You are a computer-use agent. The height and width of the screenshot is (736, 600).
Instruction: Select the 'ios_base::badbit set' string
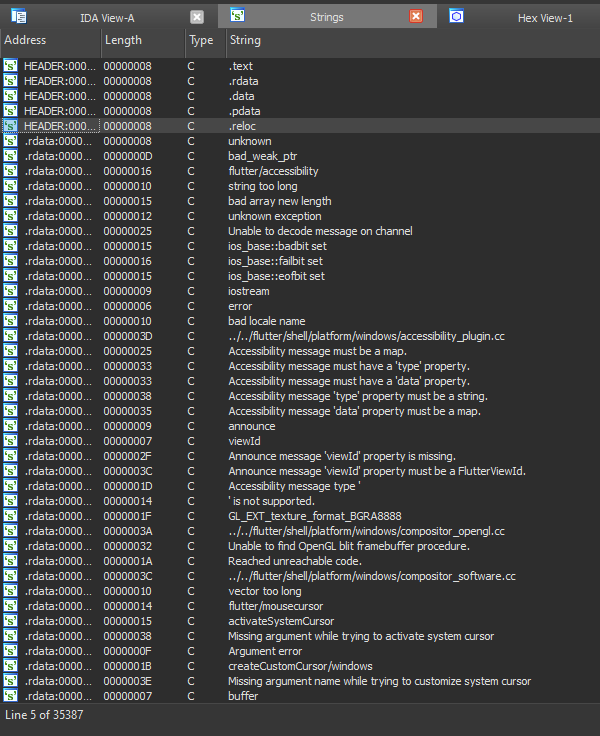point(277,246)
